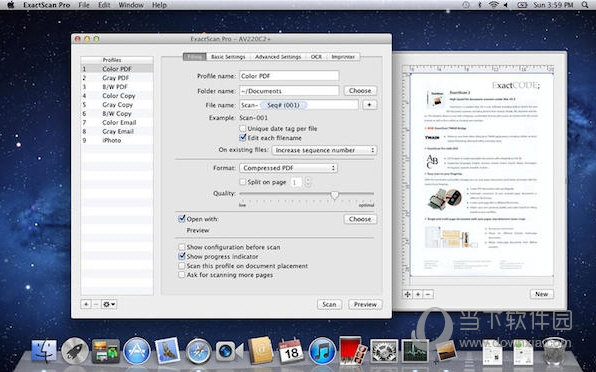Open Finder from the dock
The image size is (596, 372).
44,350
